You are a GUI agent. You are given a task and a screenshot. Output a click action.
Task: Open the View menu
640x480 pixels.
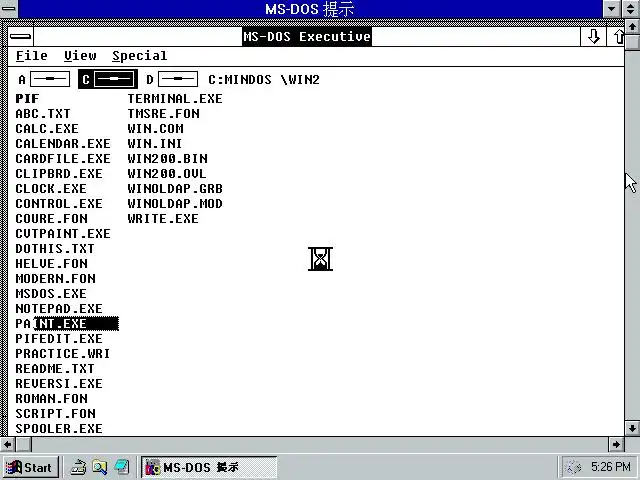pyautogui.click(x=80, y=56)
